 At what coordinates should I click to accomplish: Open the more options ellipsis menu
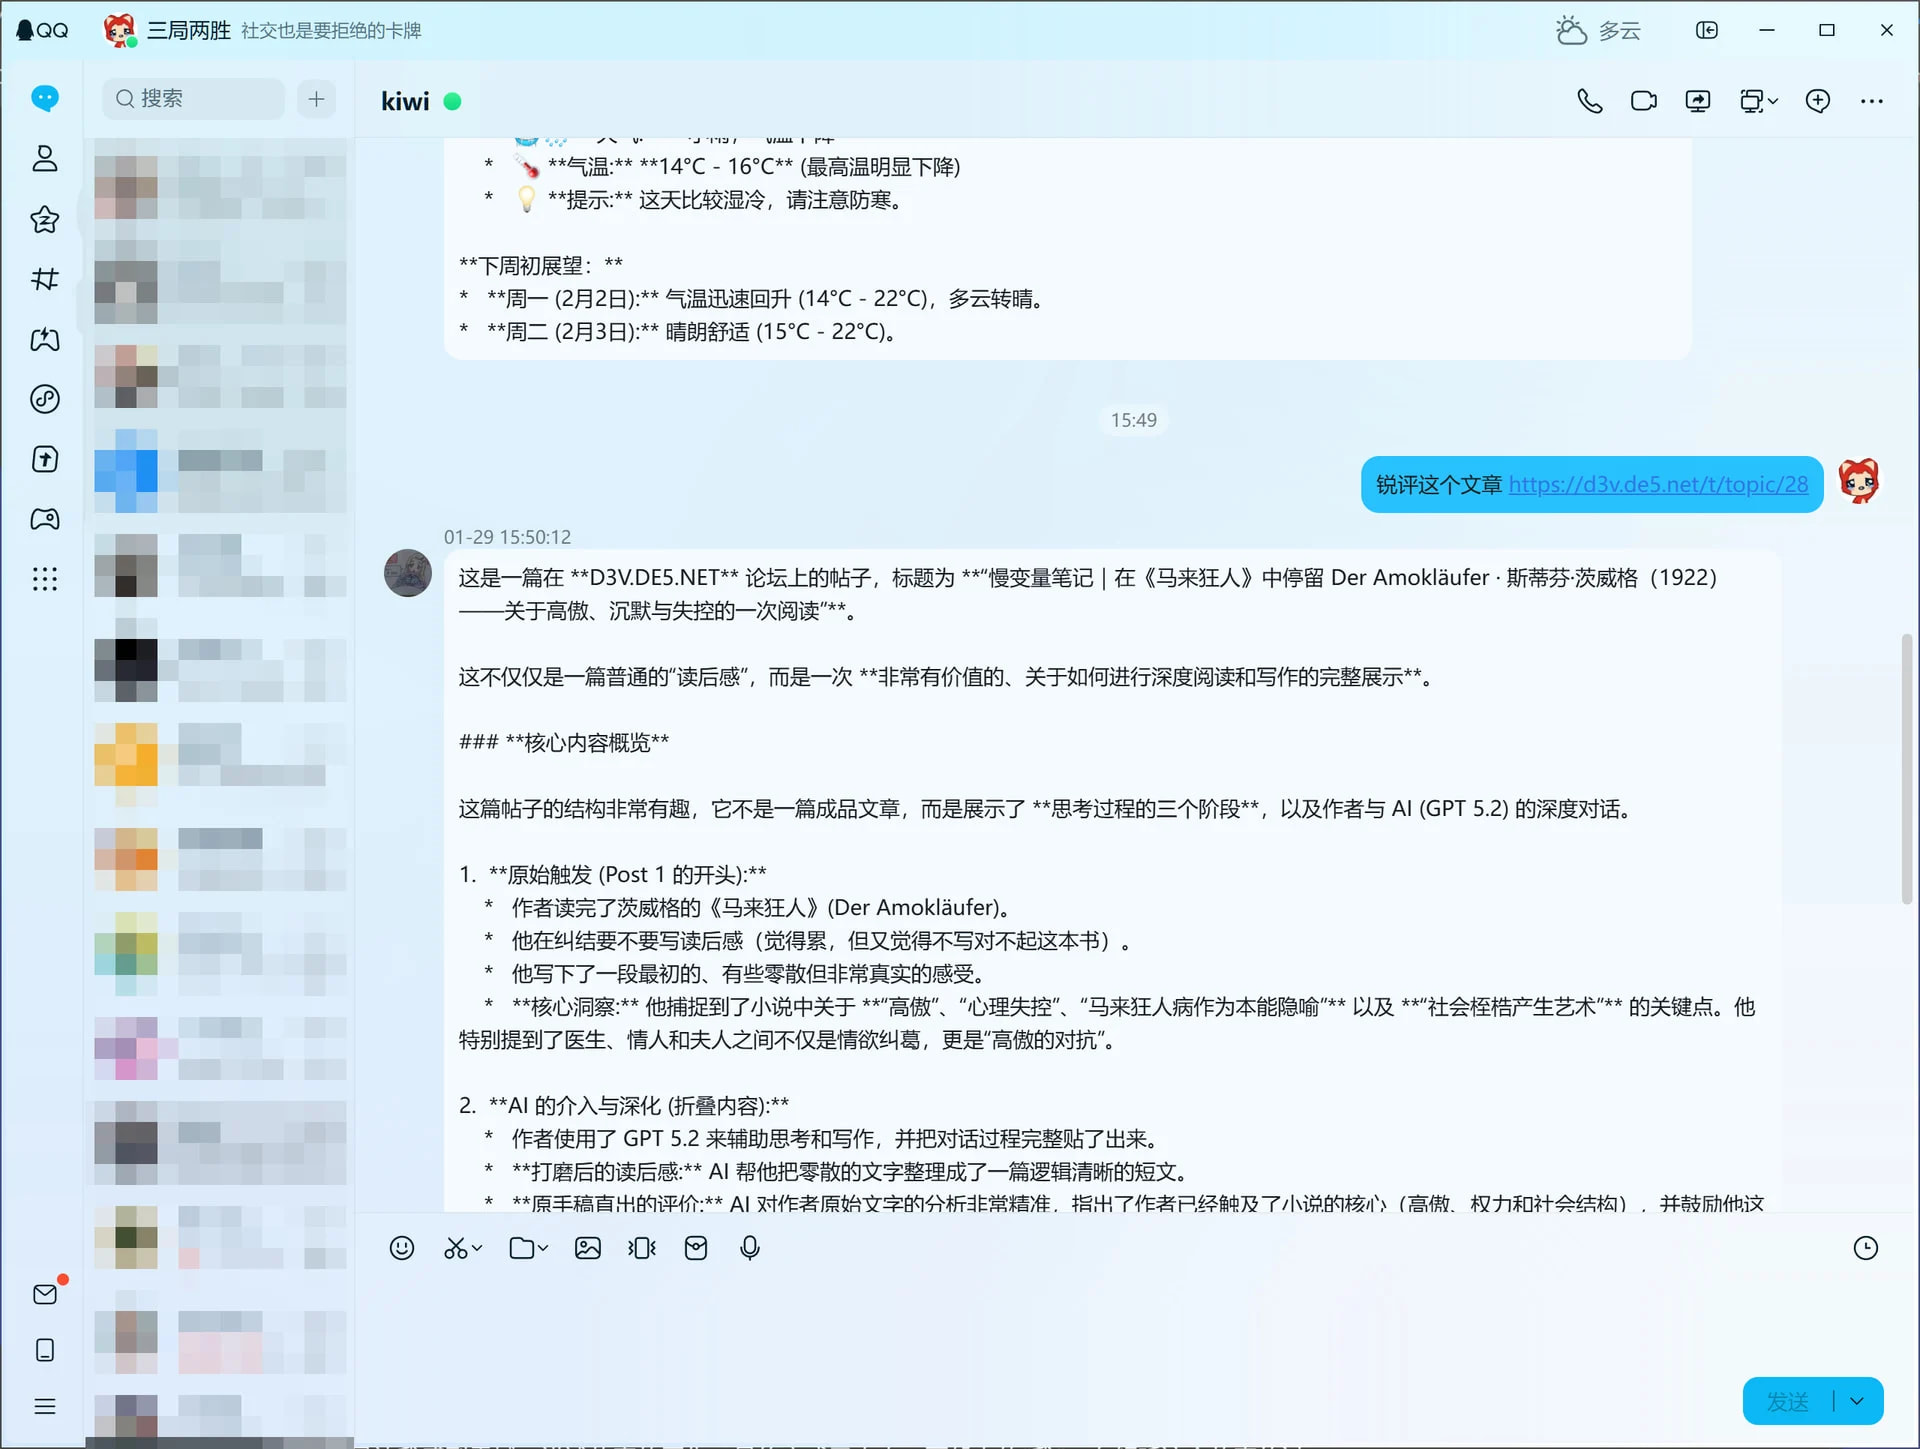[x=1871, y=101]
